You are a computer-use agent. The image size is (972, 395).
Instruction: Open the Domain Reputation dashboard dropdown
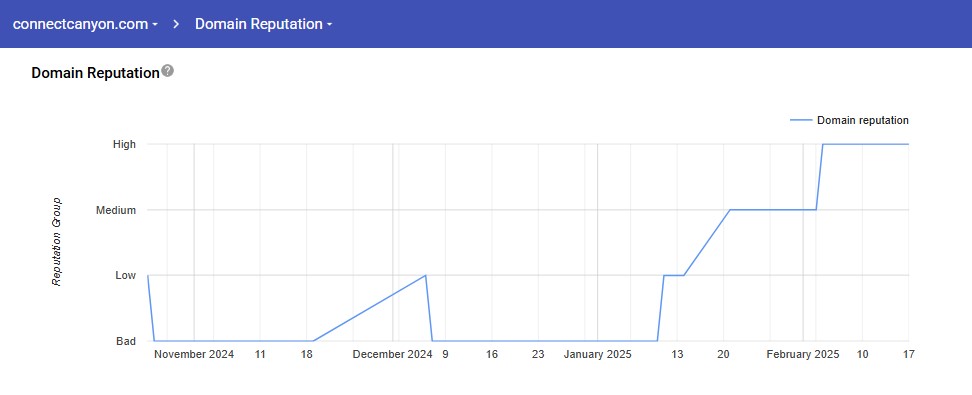pyautogui.click(x=263, y=24)
